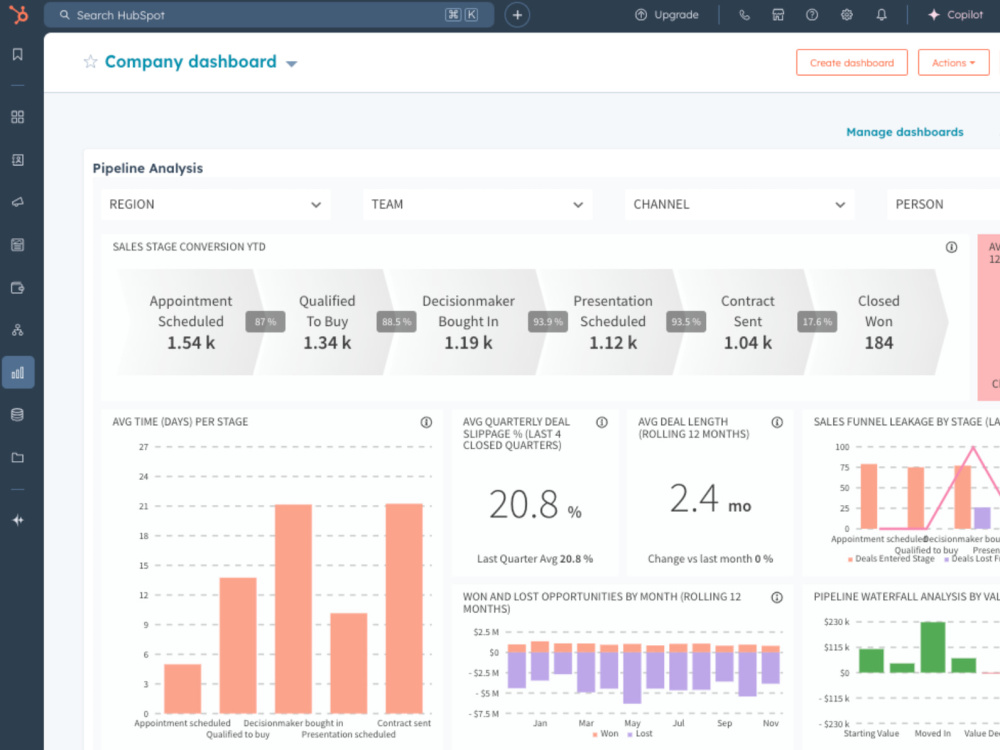Toggle the Deals Entered Stage legend entry
The height and width of the screenshot is (750, 1000).
coord(891,559)
